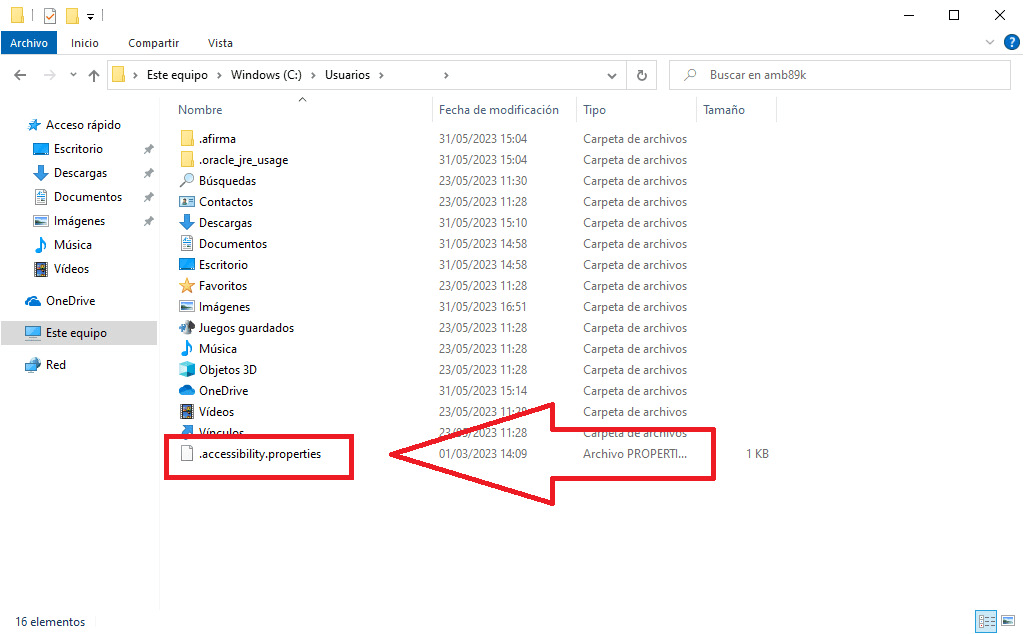
Task: Open the Juegos guardados folder
Action: click(245, 328)
